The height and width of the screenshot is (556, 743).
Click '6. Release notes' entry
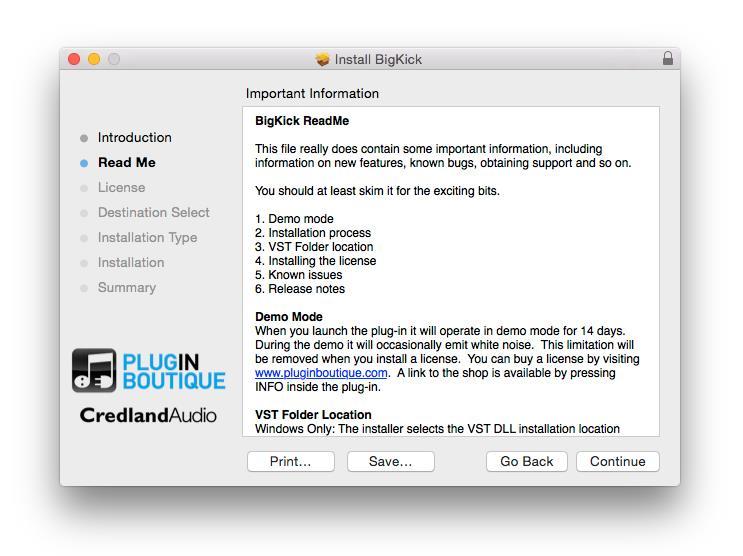300,289
